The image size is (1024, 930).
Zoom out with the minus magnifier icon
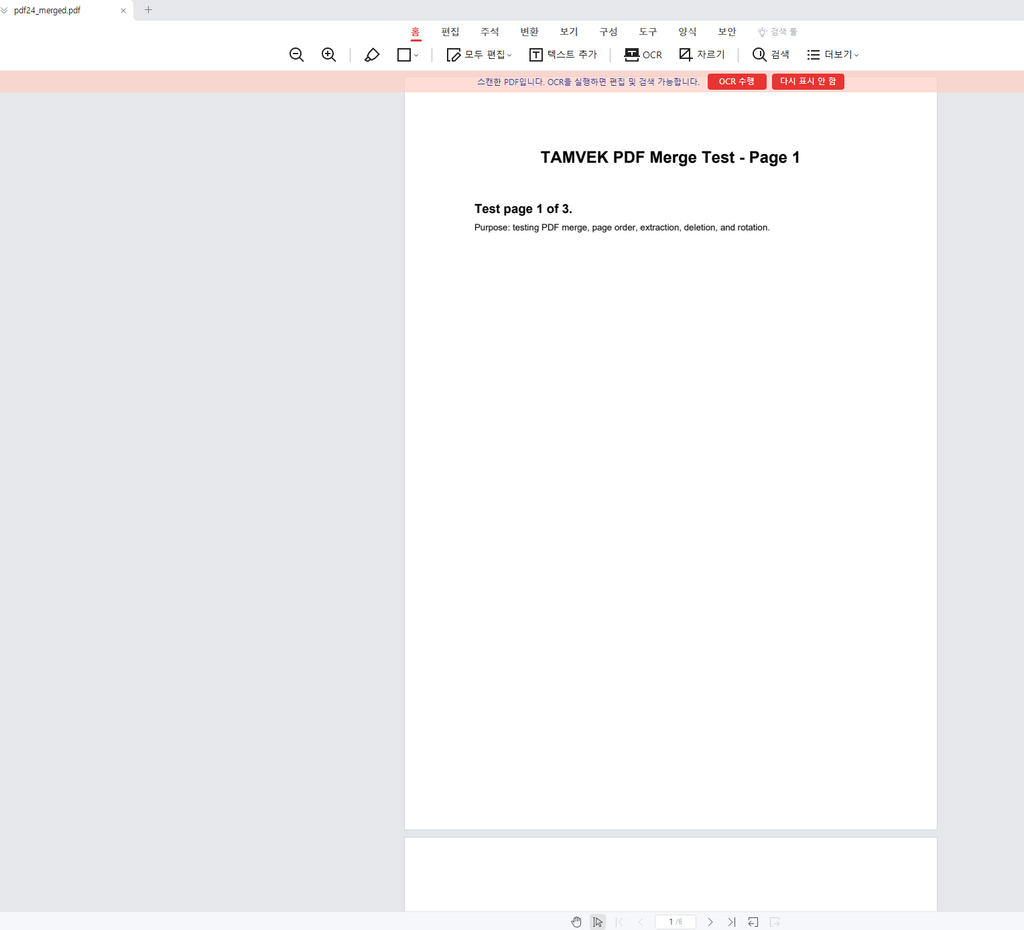(x=296, y=55)
